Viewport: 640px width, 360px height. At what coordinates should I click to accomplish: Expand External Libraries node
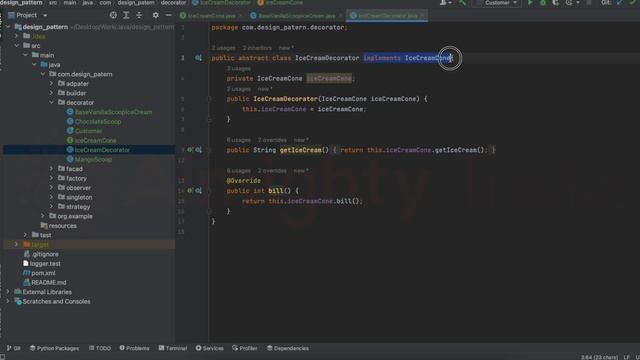(x=8, y=292)
